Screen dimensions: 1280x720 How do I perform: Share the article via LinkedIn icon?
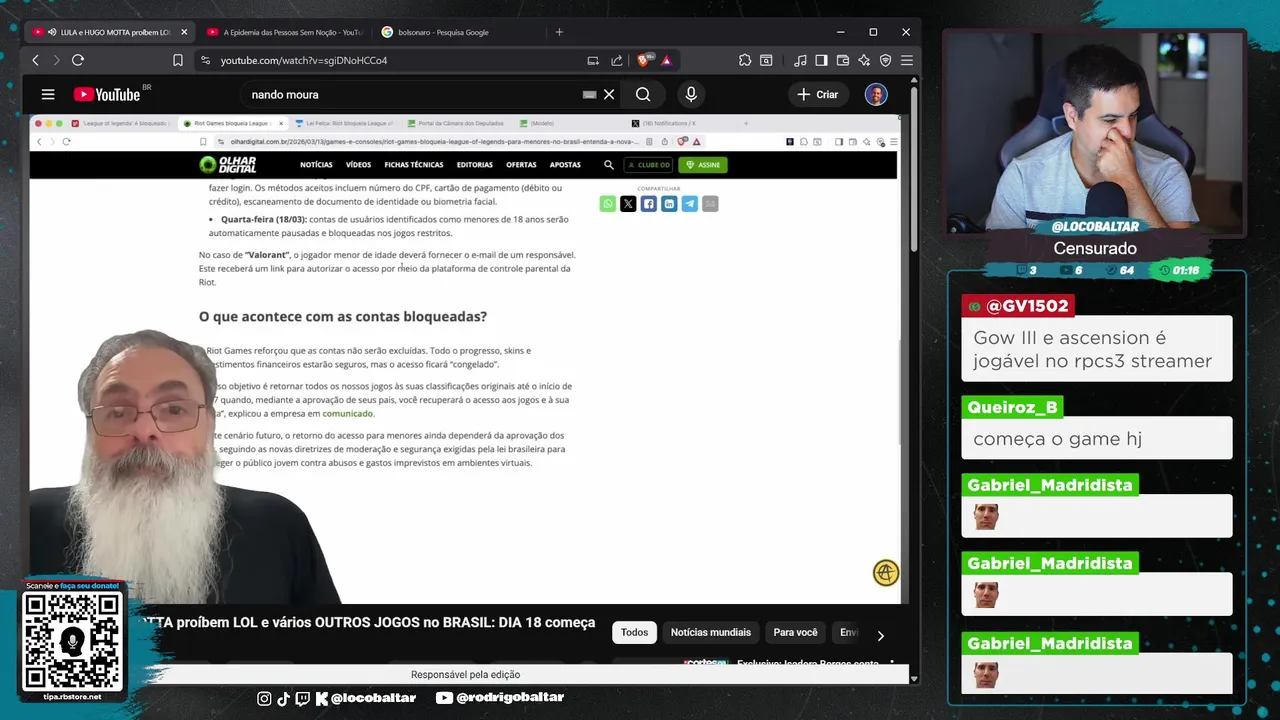pyautogui.click(x=669, y=204)
